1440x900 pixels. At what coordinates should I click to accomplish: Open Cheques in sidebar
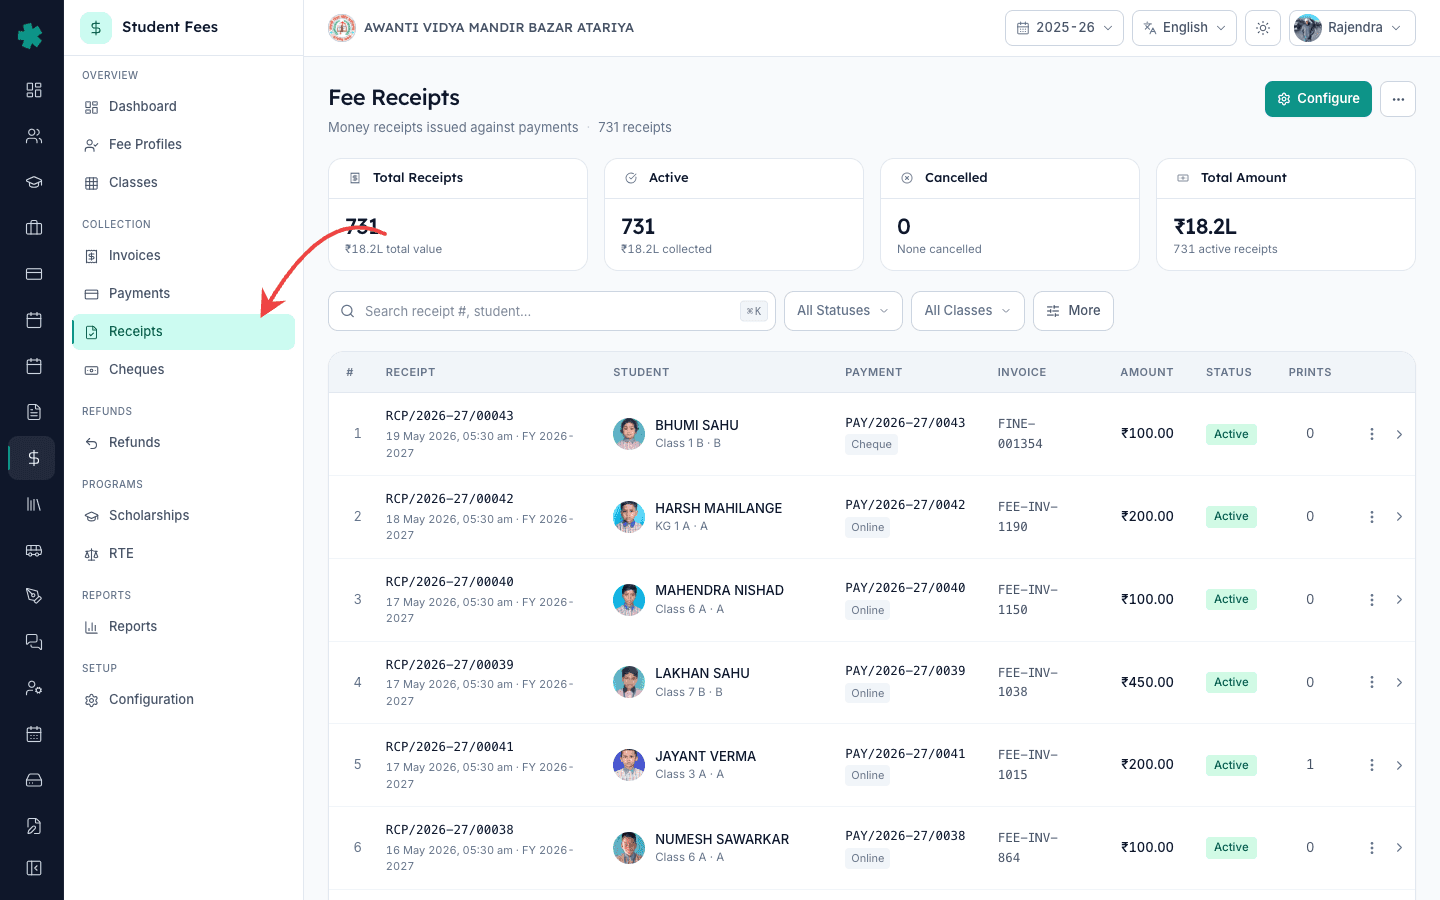[x=183, y=370]
